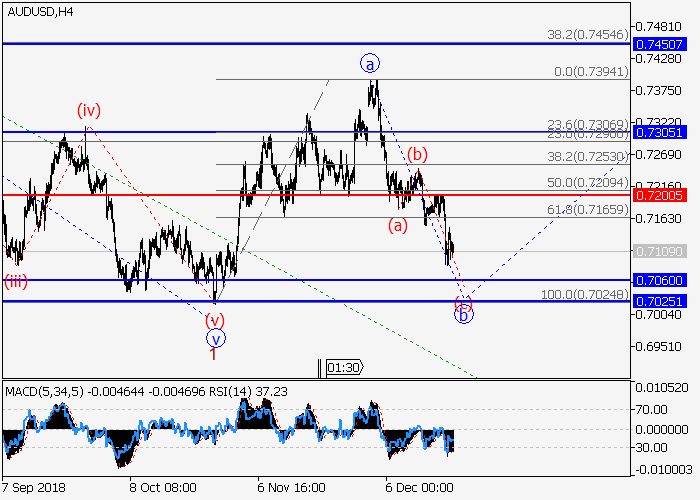This screenshot has height=500, width=700.
Task: Select the circled blue v wave label
Action: (x=215, y=338)
